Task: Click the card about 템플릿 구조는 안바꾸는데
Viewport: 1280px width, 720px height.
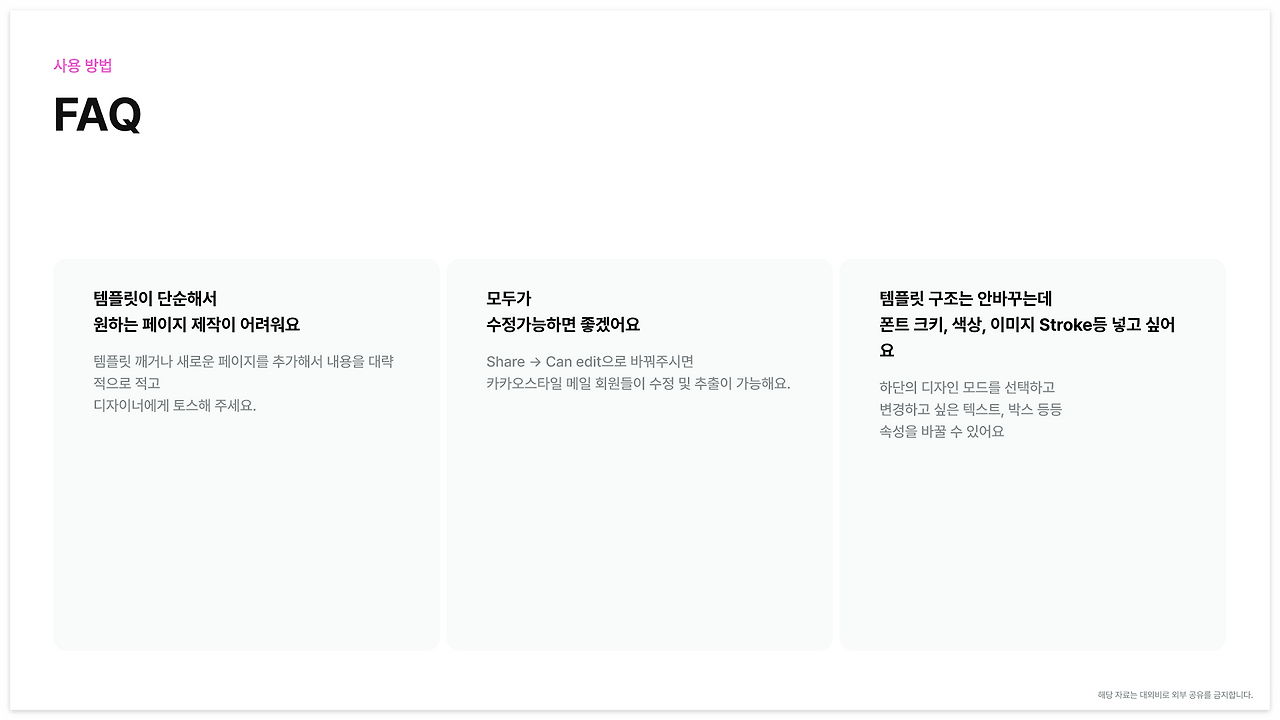Action: click(1032, 452)
